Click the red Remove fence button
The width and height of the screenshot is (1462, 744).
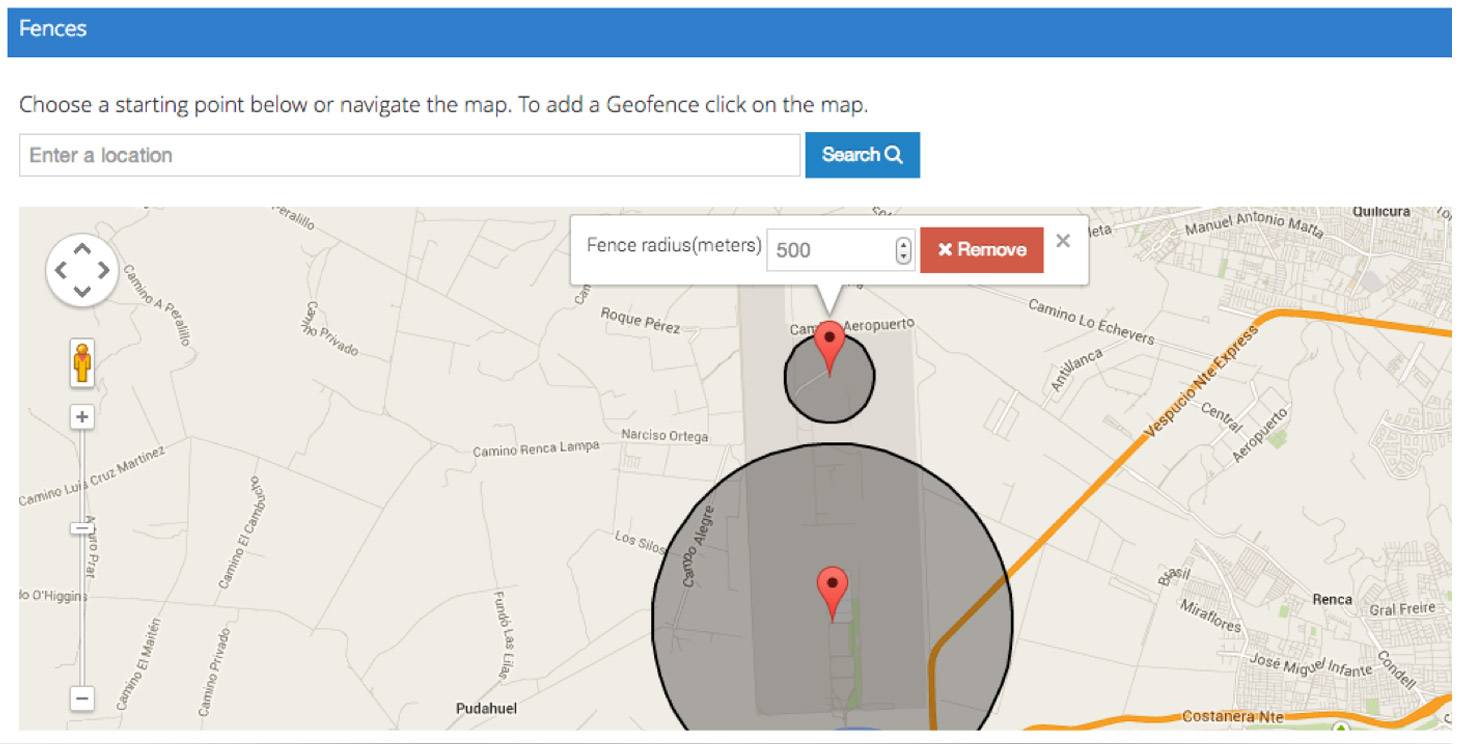click(981, 250)
